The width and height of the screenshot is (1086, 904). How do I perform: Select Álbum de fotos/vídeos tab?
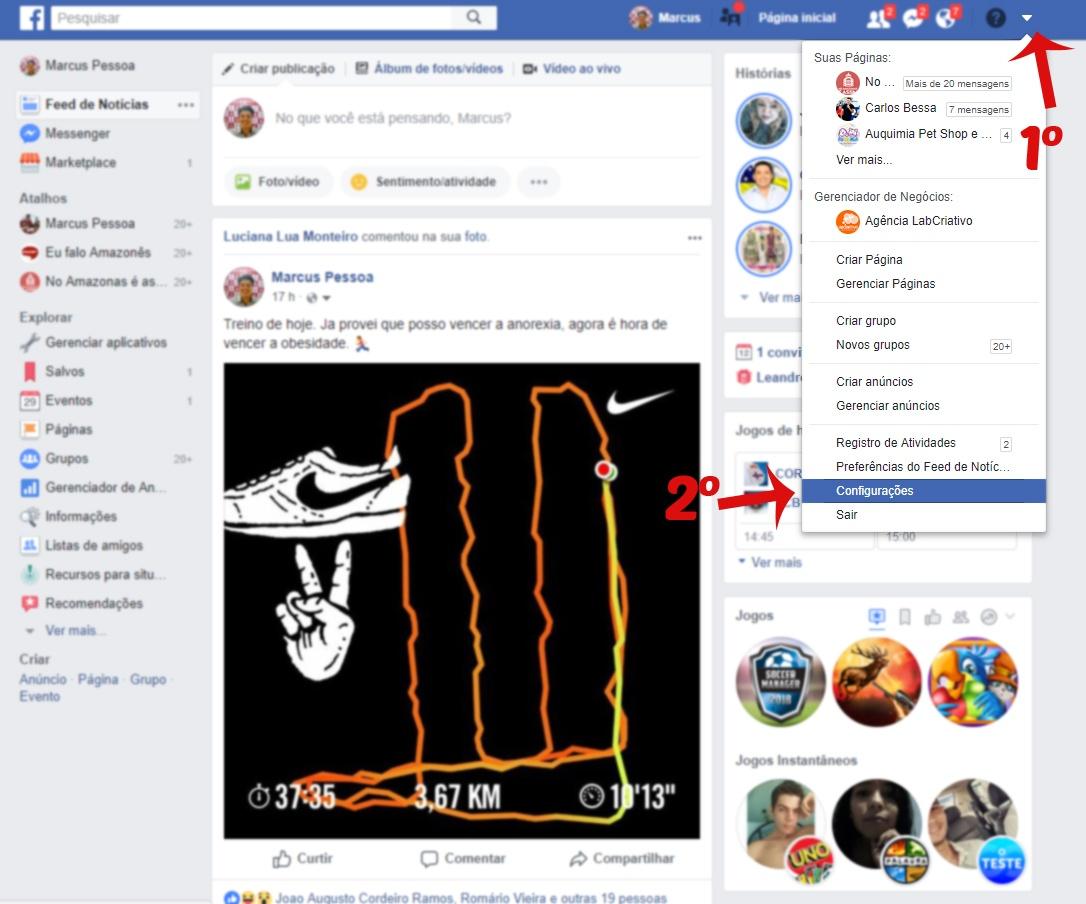[429, 69]
